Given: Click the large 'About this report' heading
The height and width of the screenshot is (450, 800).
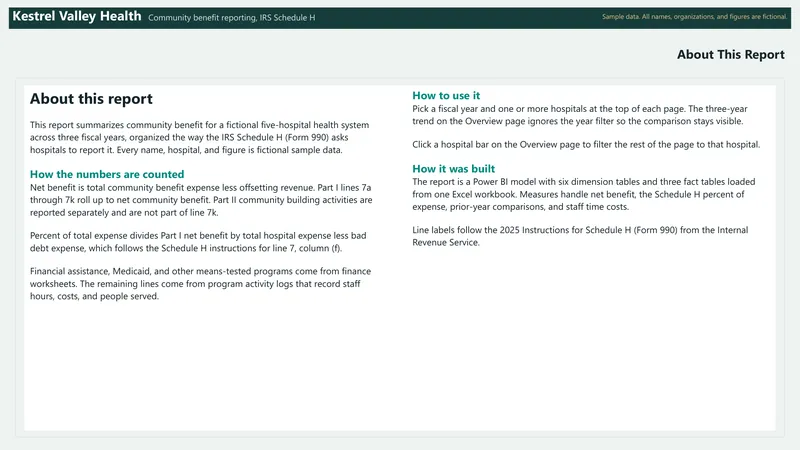Looking at the screenshot, I should click(x=91, y=98).
